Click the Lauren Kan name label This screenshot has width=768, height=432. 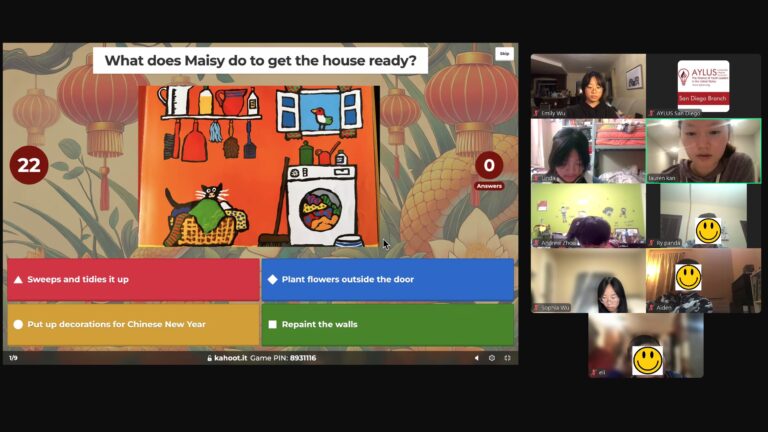click(662, 178)
